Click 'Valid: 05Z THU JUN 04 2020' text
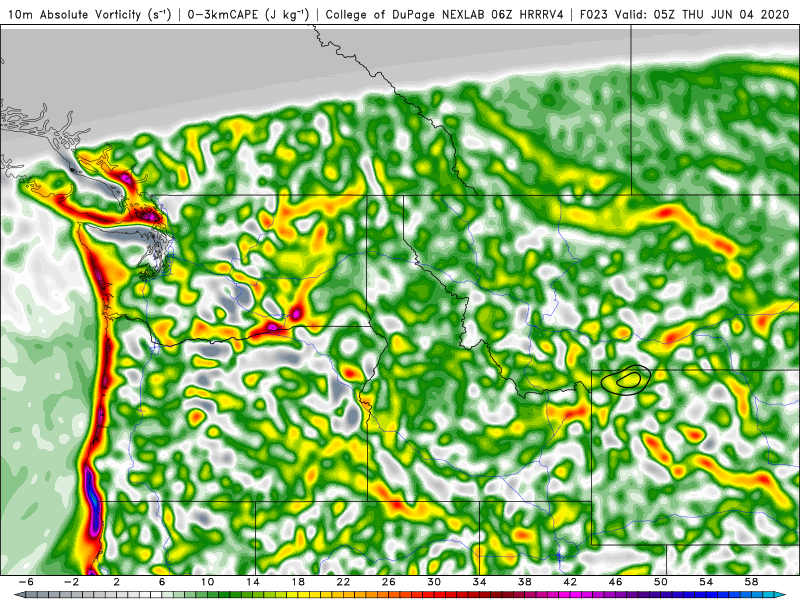This screenshot has width=800, height=600. coord(702,14)
